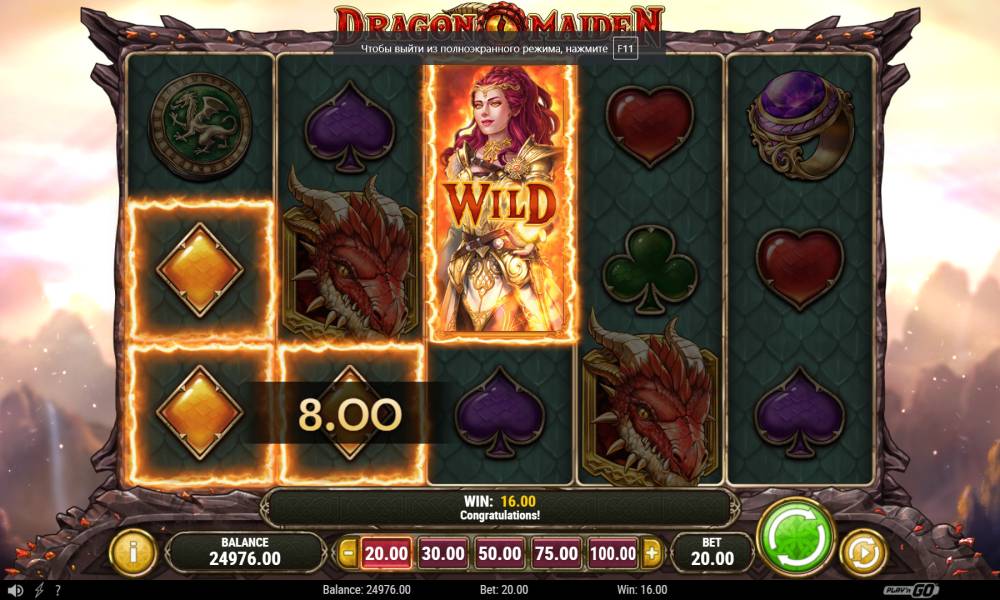The height and width of the screenshot is (600, 1000).
Task: Click the Play'n GO logo
Action: click(911, 590)
